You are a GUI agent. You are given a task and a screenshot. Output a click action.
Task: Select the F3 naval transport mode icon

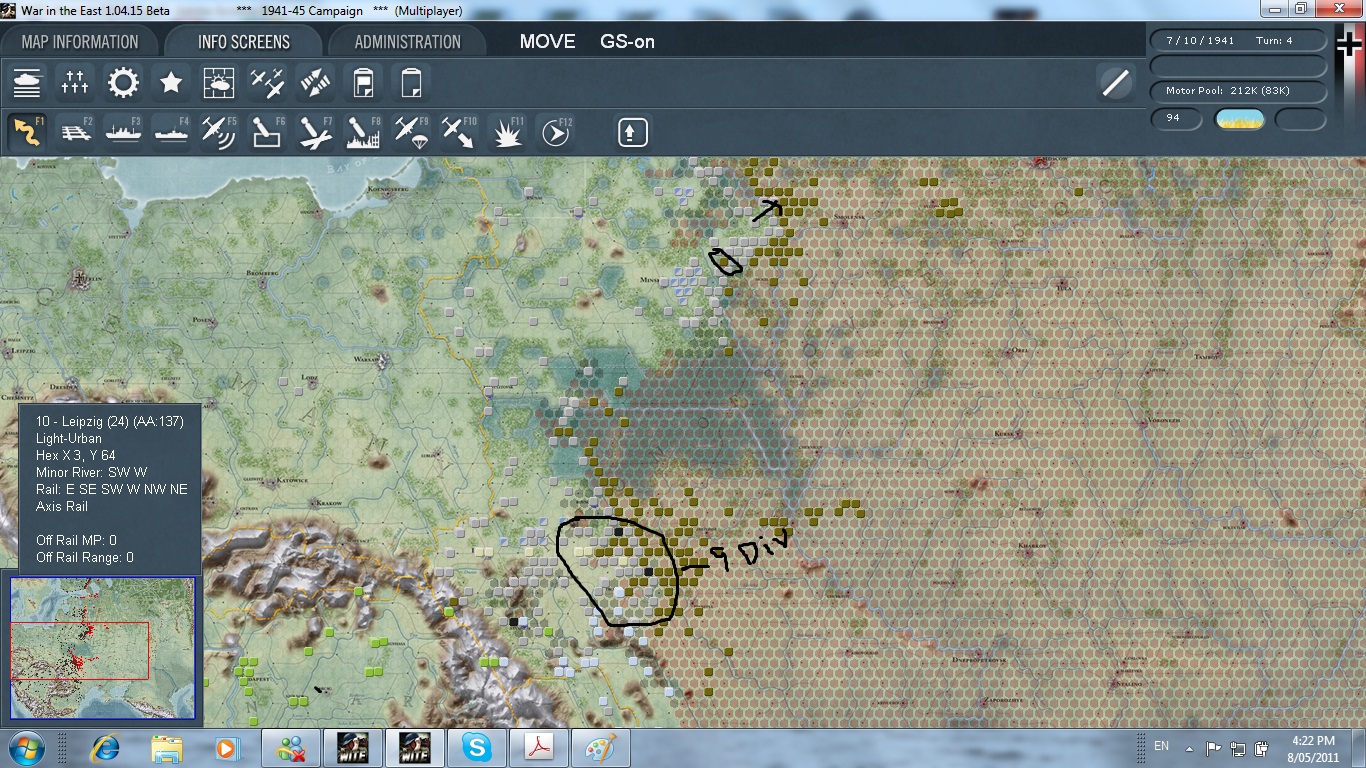123,132
